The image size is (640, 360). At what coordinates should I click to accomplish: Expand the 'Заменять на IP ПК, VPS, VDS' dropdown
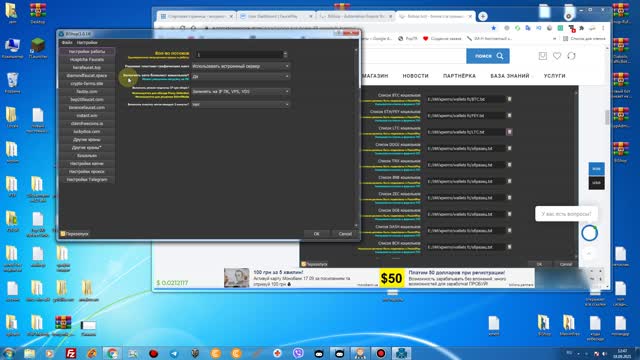240,91
